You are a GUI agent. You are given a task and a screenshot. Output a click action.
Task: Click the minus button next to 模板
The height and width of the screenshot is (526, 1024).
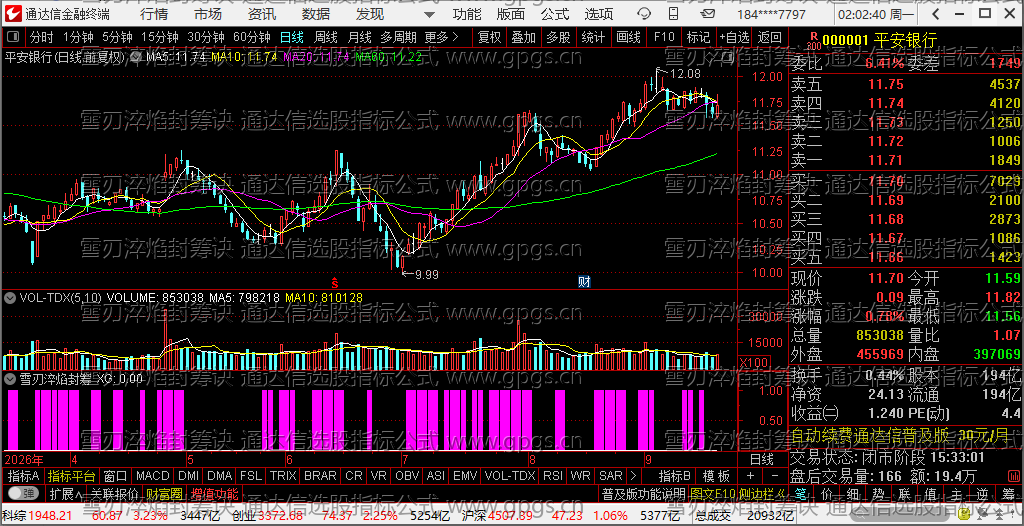click(775, 476)
